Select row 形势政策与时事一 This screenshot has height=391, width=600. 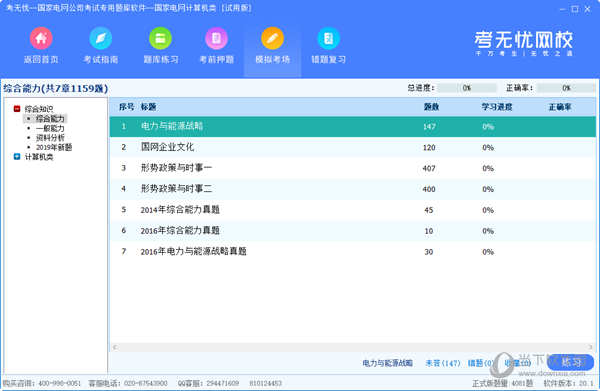tap(352, 168)
